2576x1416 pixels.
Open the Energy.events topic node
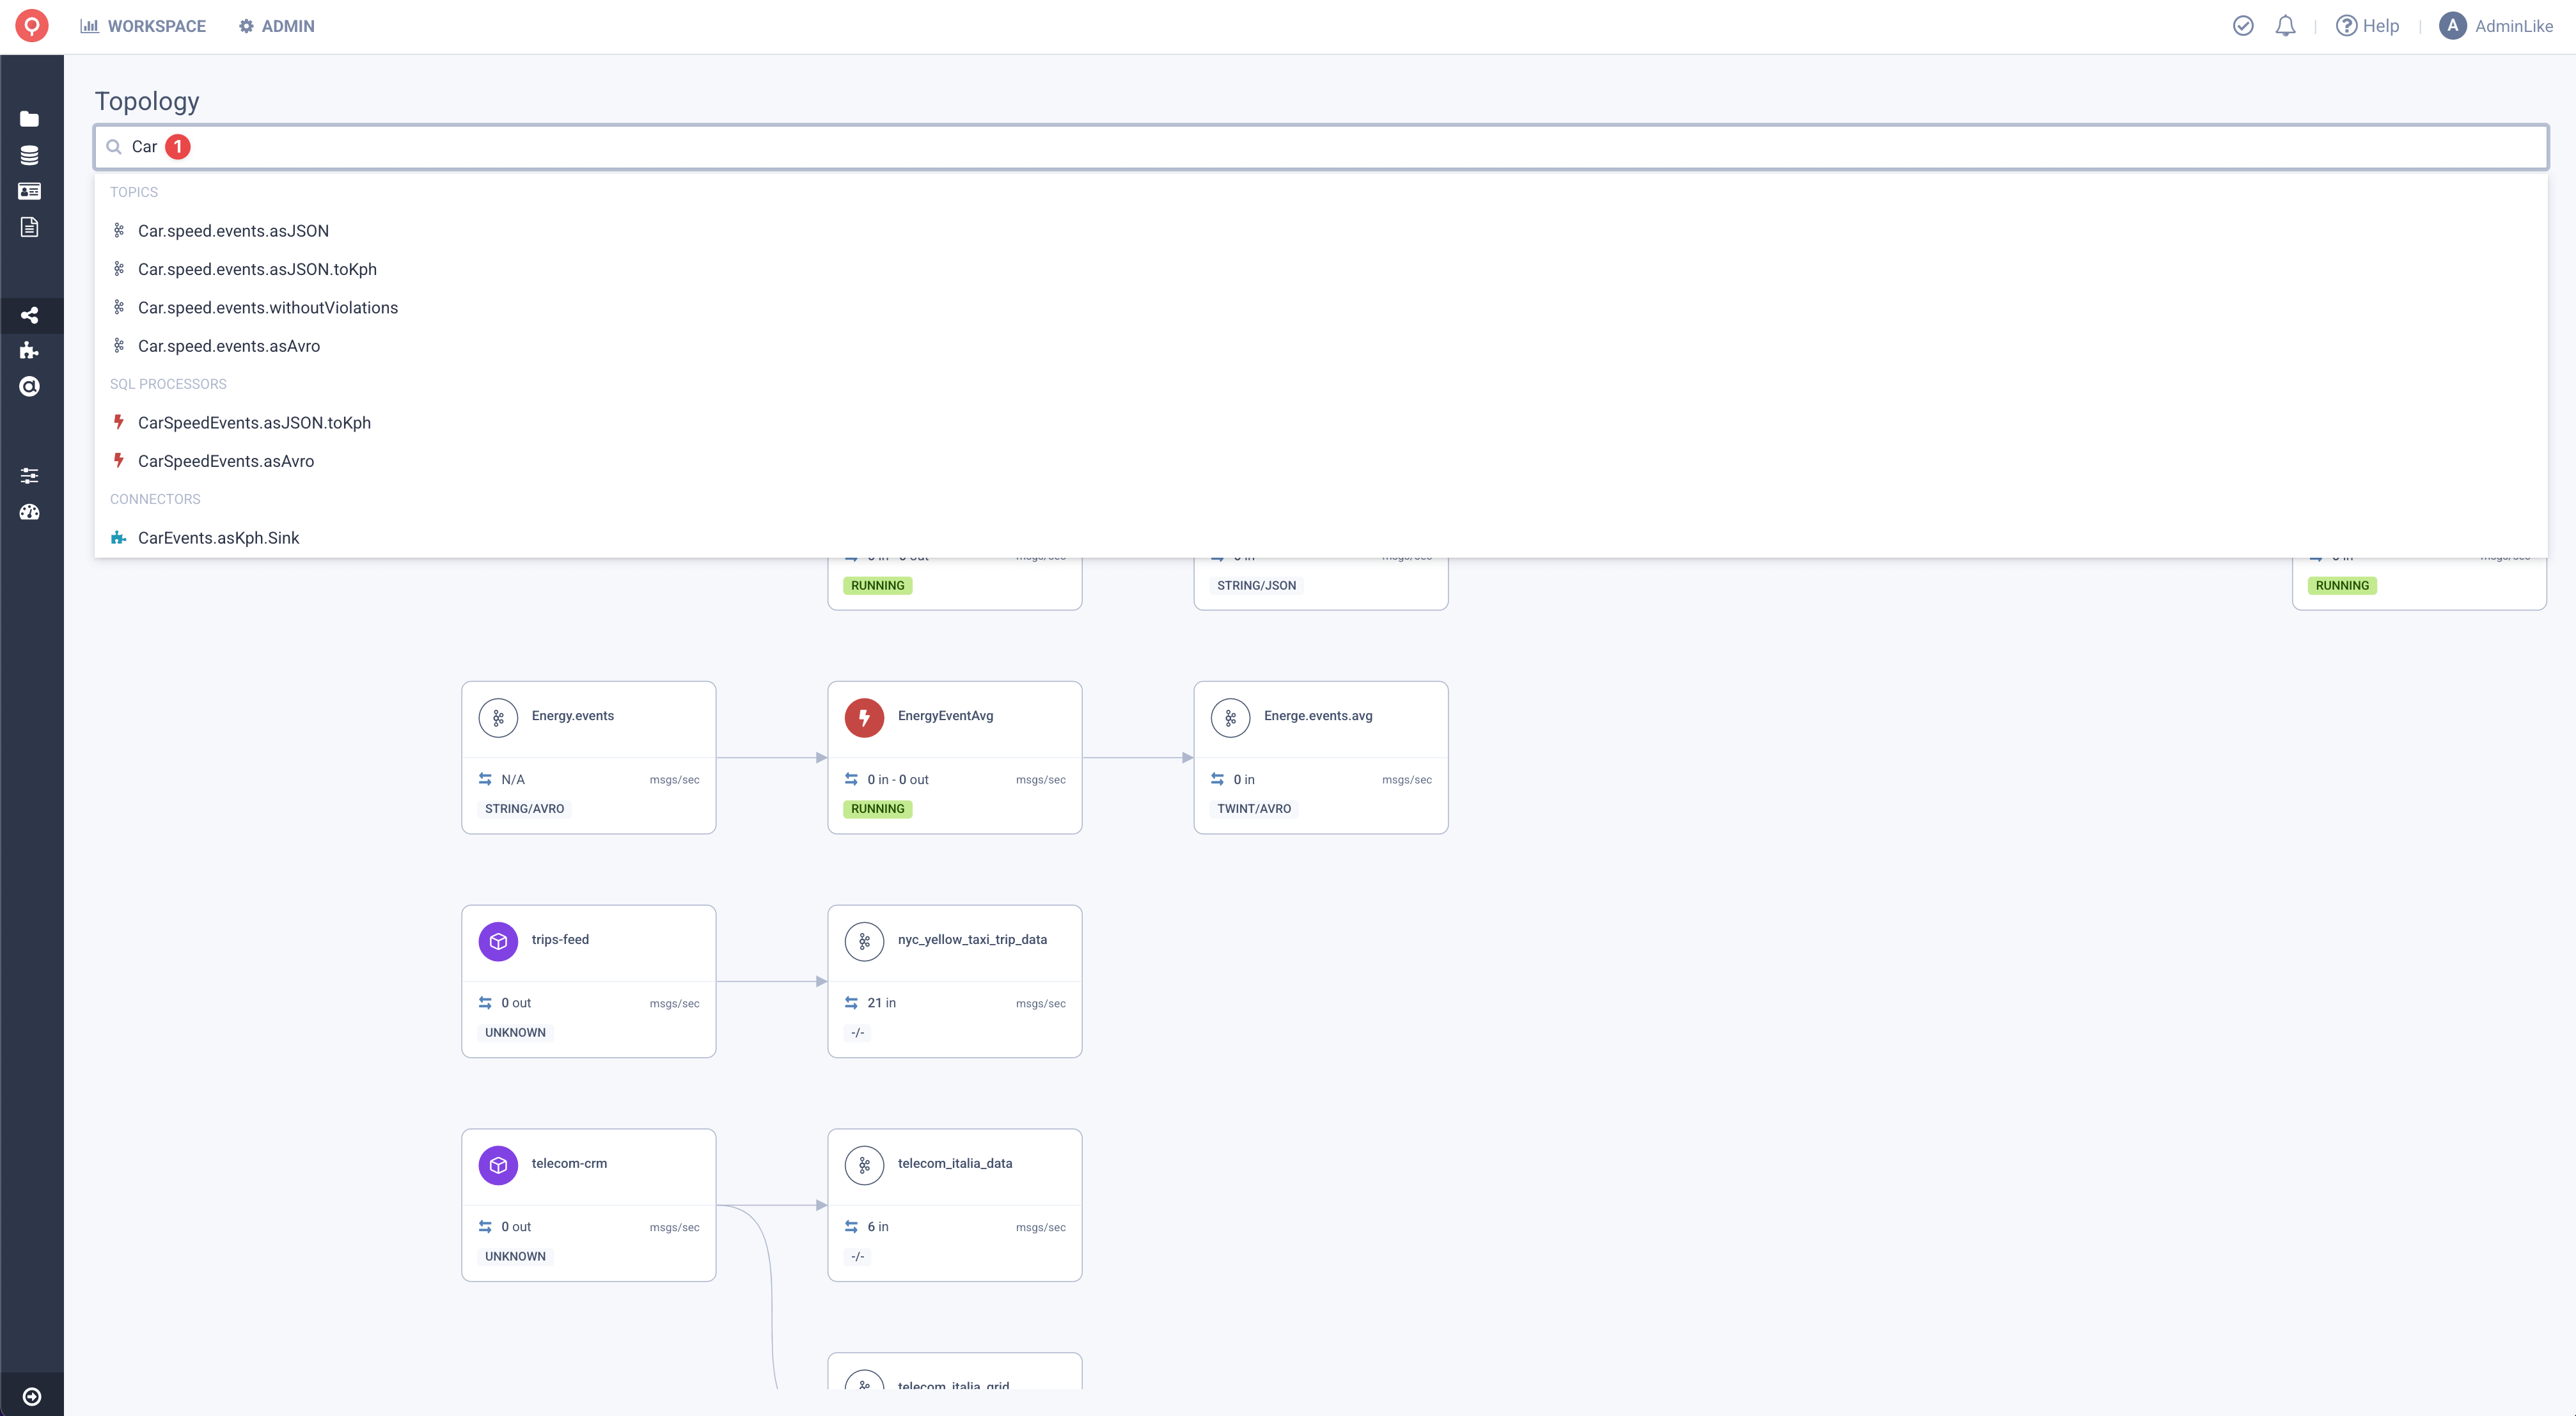pyautogui.click(x=589, y=758)
